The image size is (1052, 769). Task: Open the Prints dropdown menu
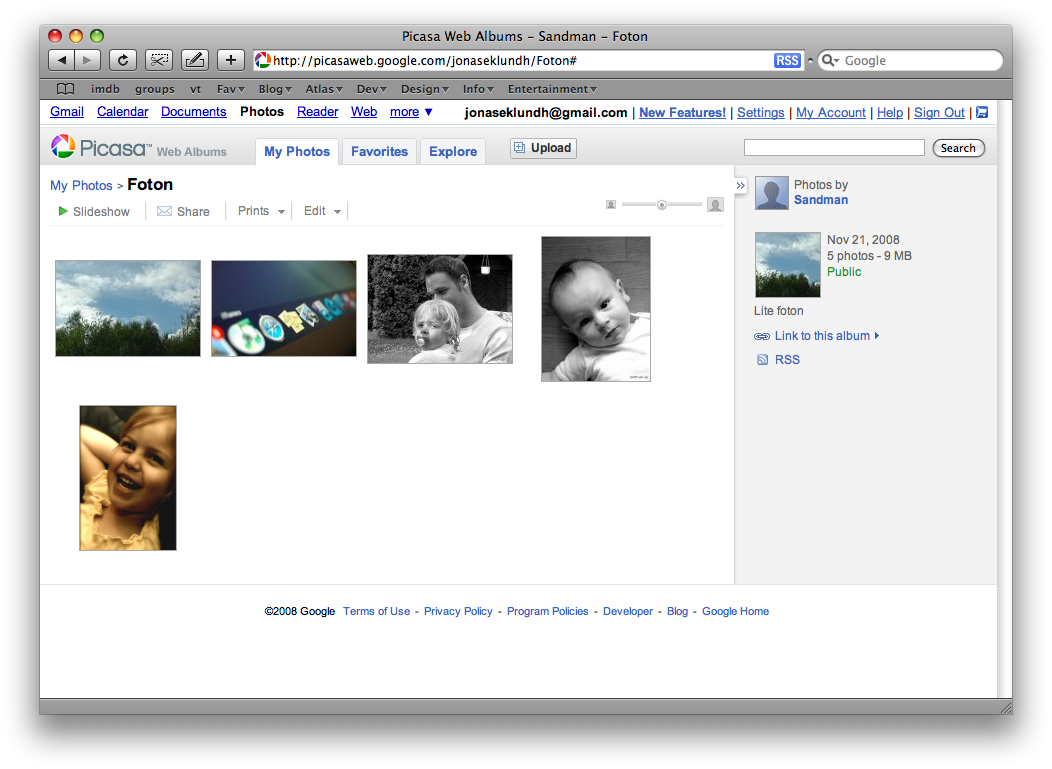262,211
